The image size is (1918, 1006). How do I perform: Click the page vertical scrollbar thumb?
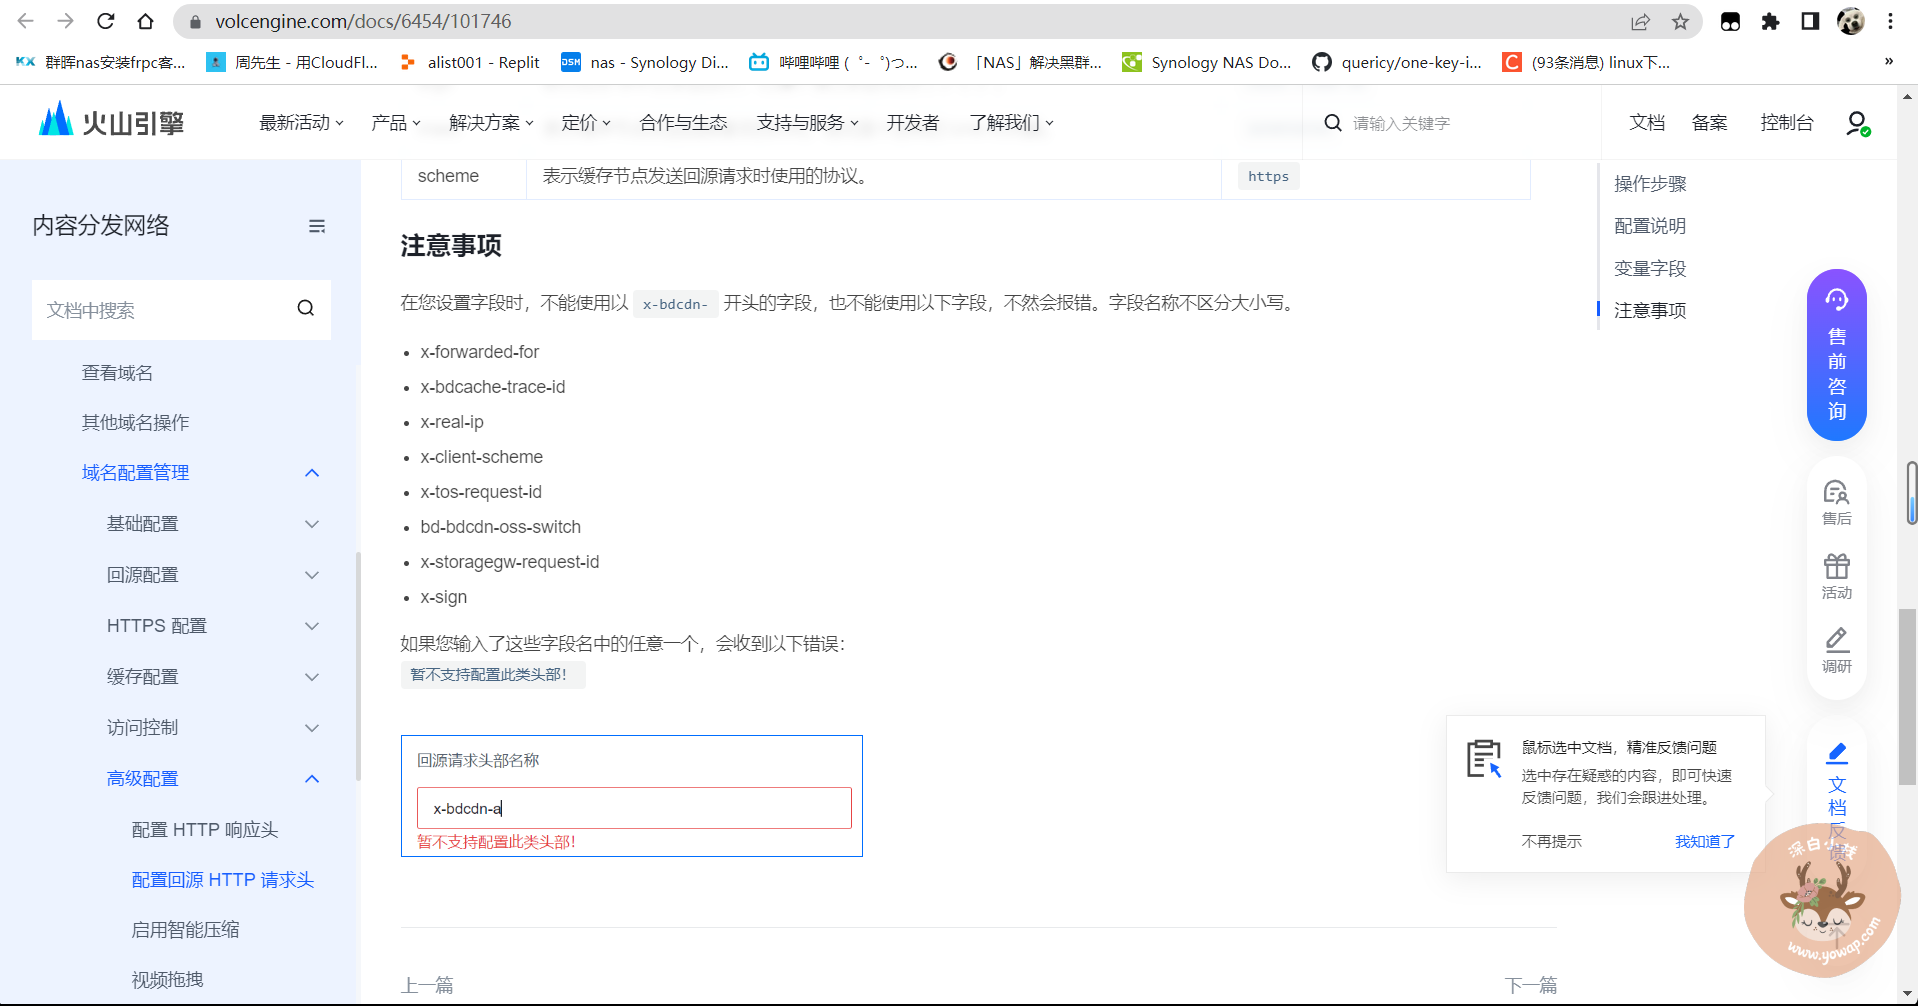pyautogui.click(x=1908, y=697)
